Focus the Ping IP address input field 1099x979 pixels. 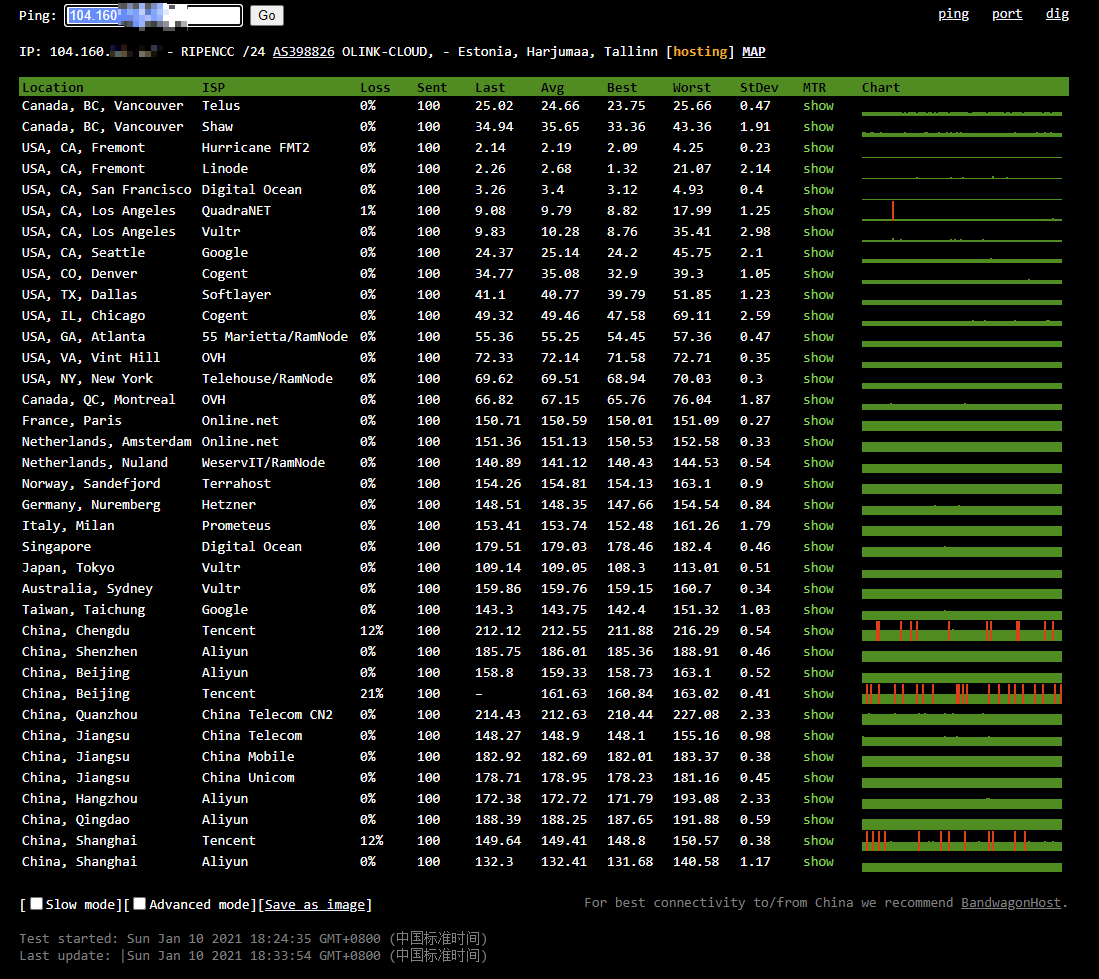153,15
